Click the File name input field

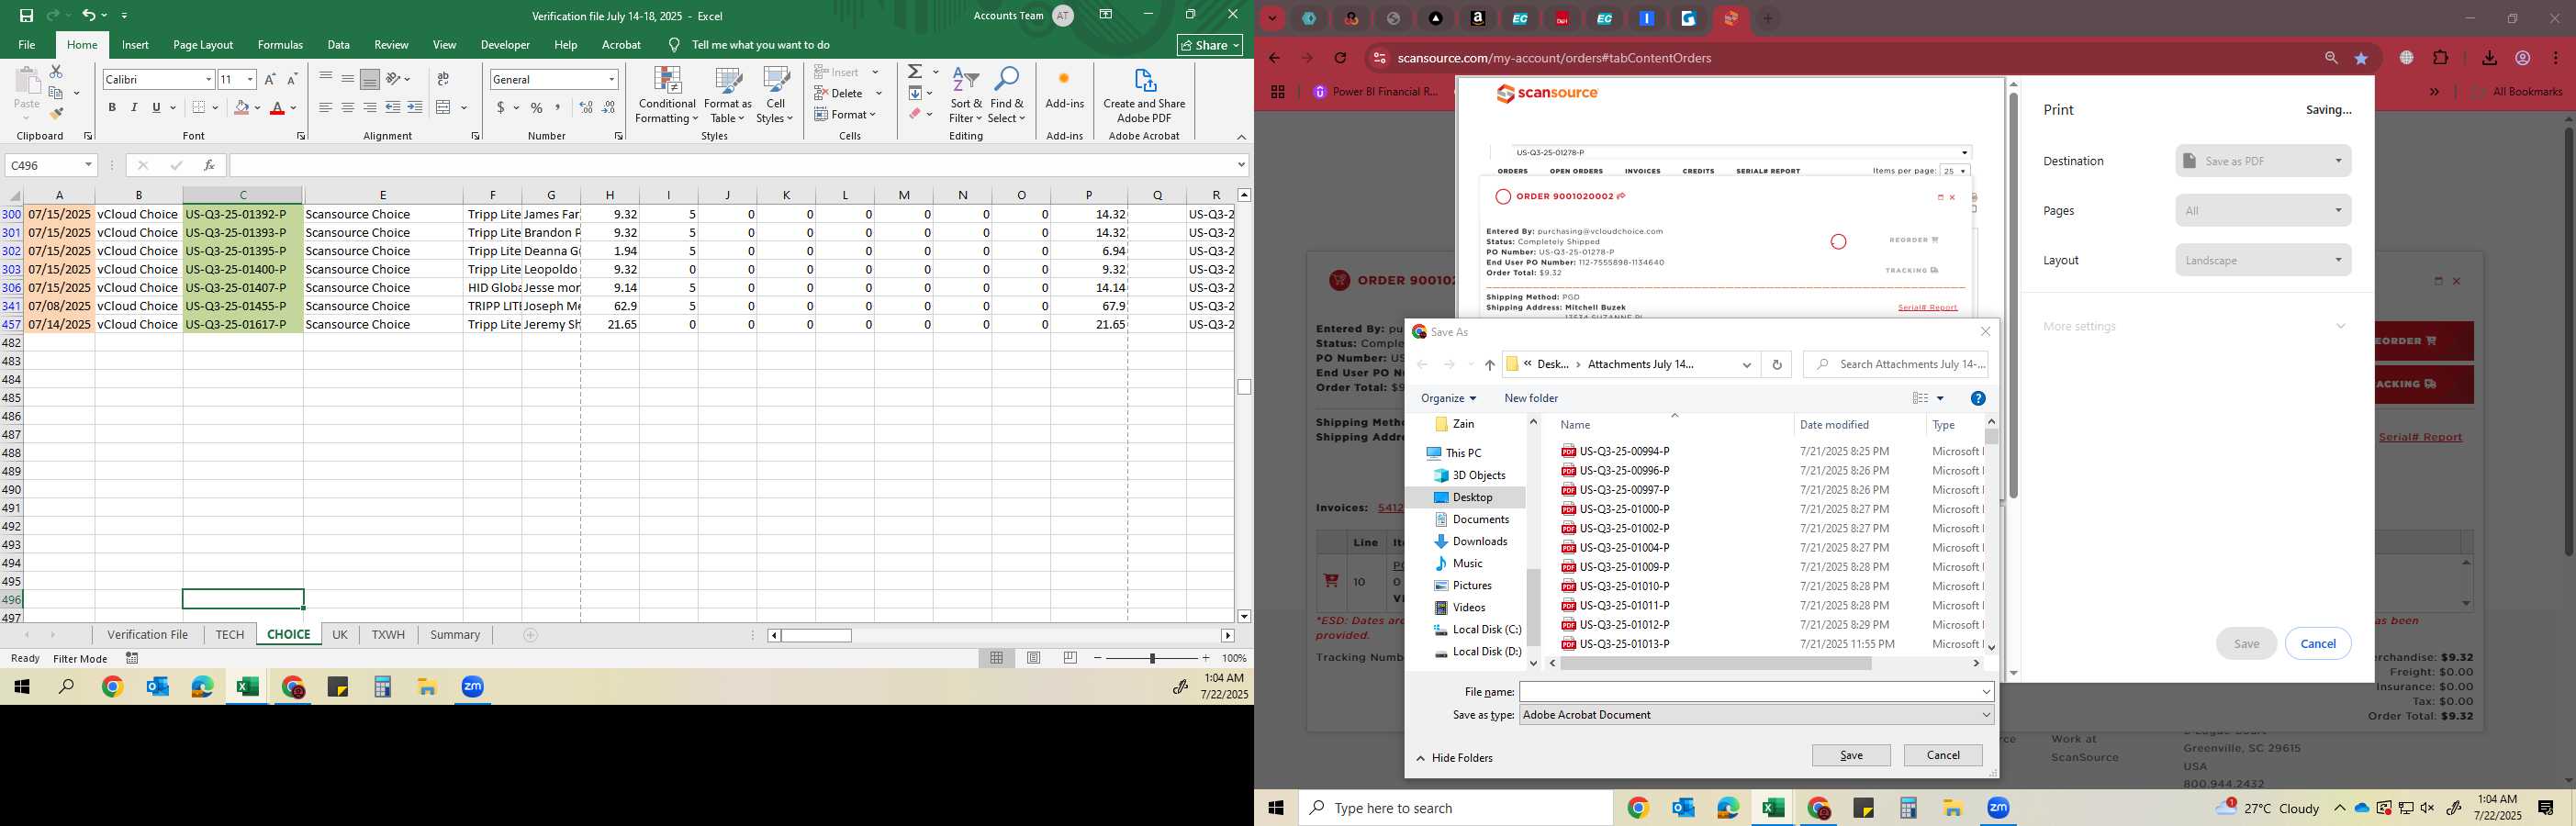(x=1757, y=692)
